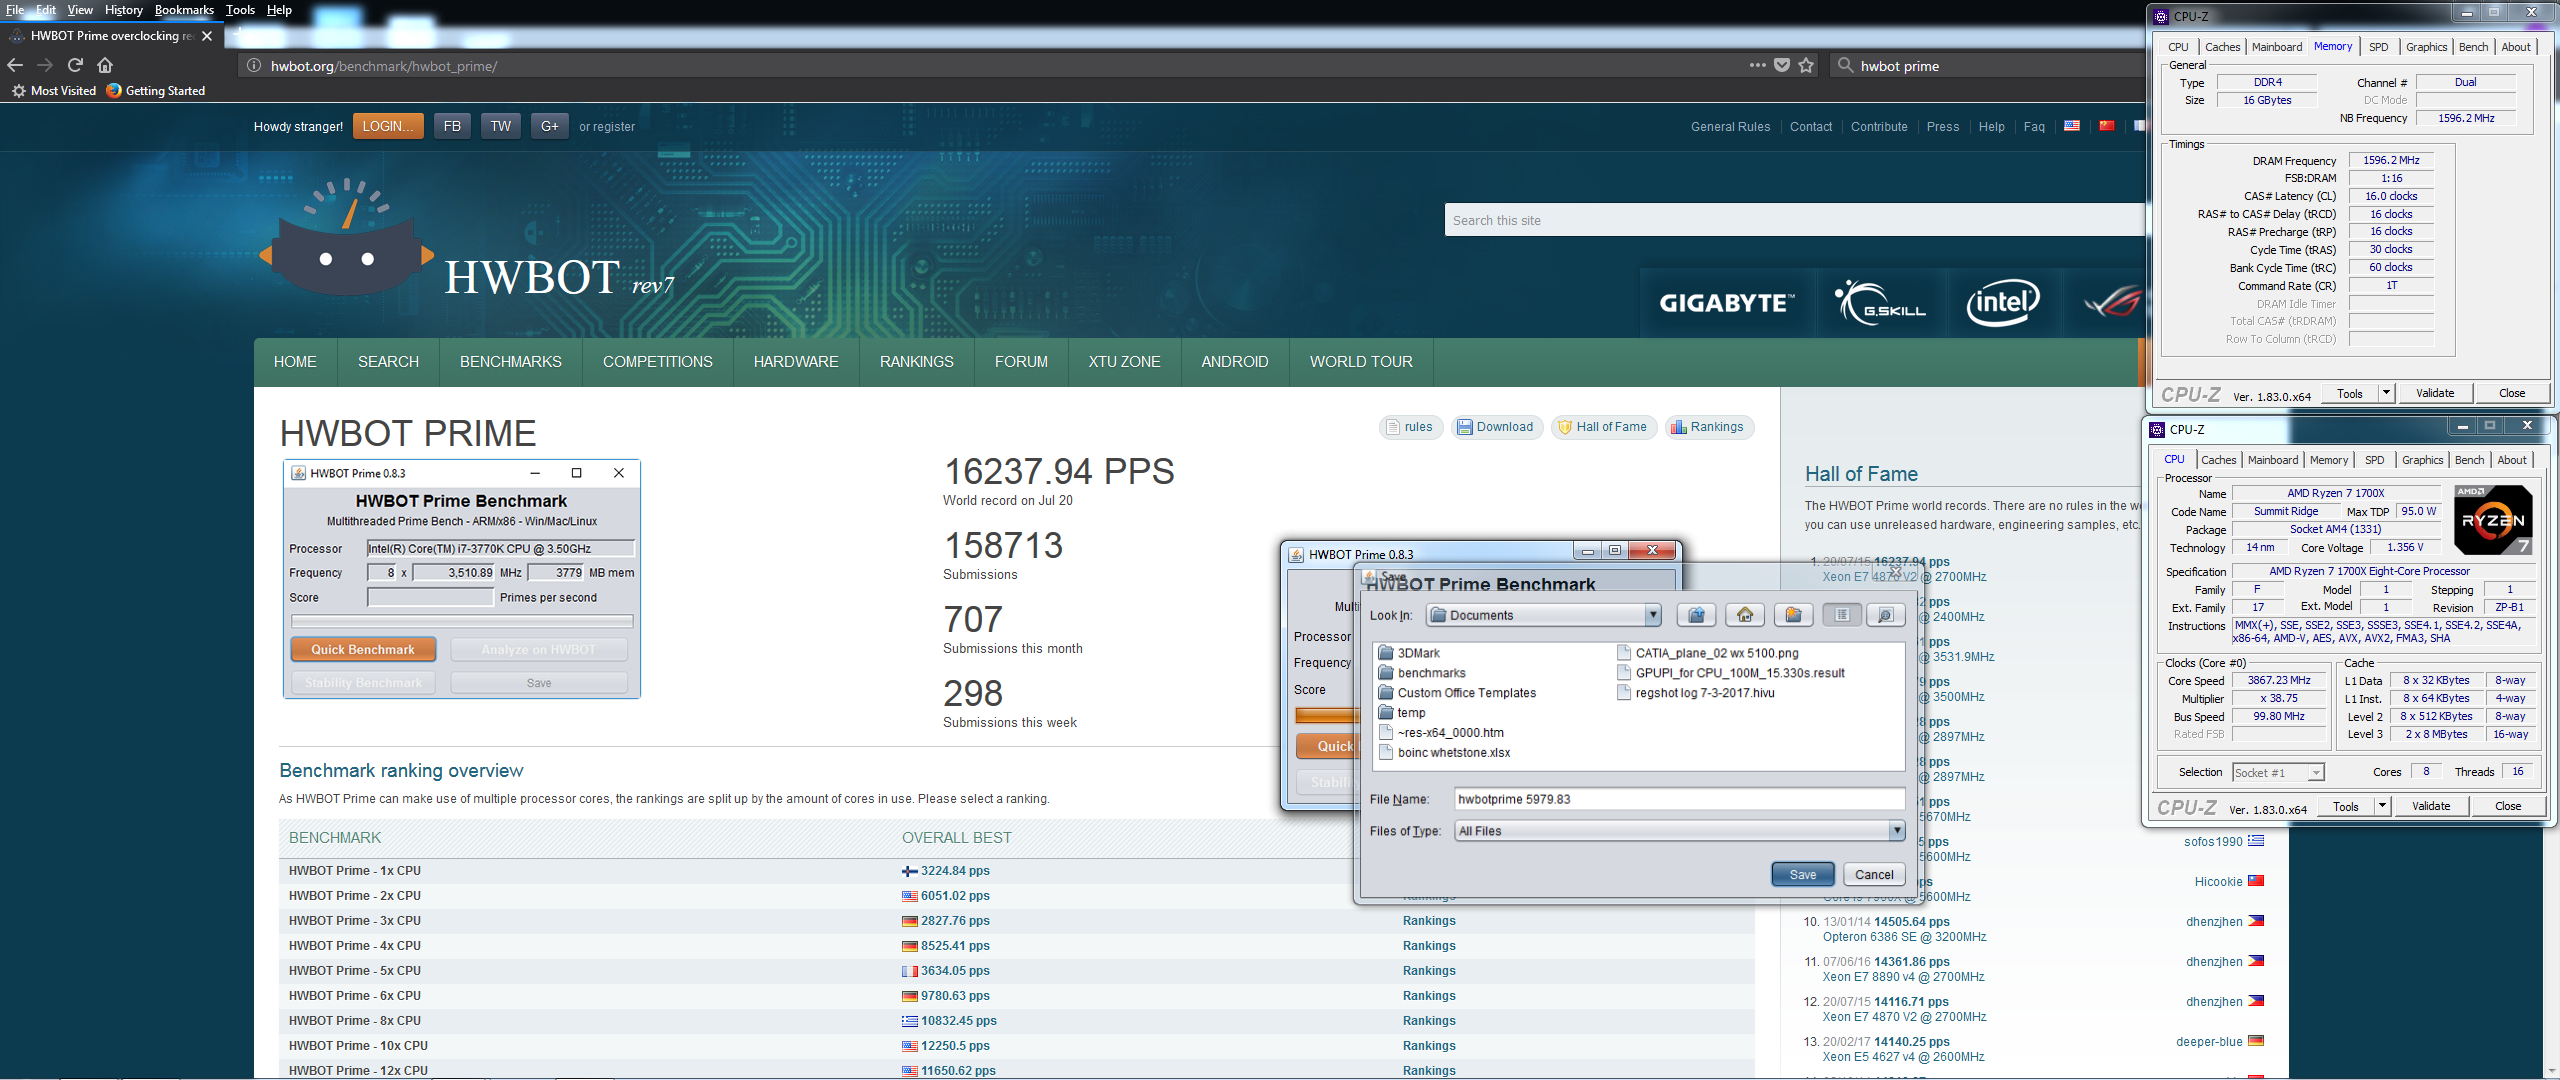Switch site language with Chinese flag
This screenshot has height=1080, width=2560.
click(2107, 126)
